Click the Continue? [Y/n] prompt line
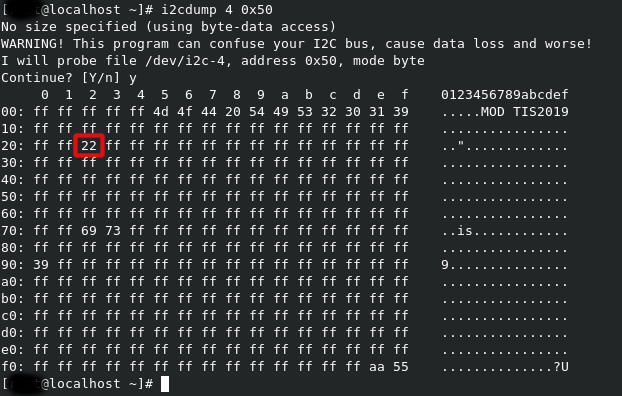The image size is (622, 396). [x=69, y=78]
